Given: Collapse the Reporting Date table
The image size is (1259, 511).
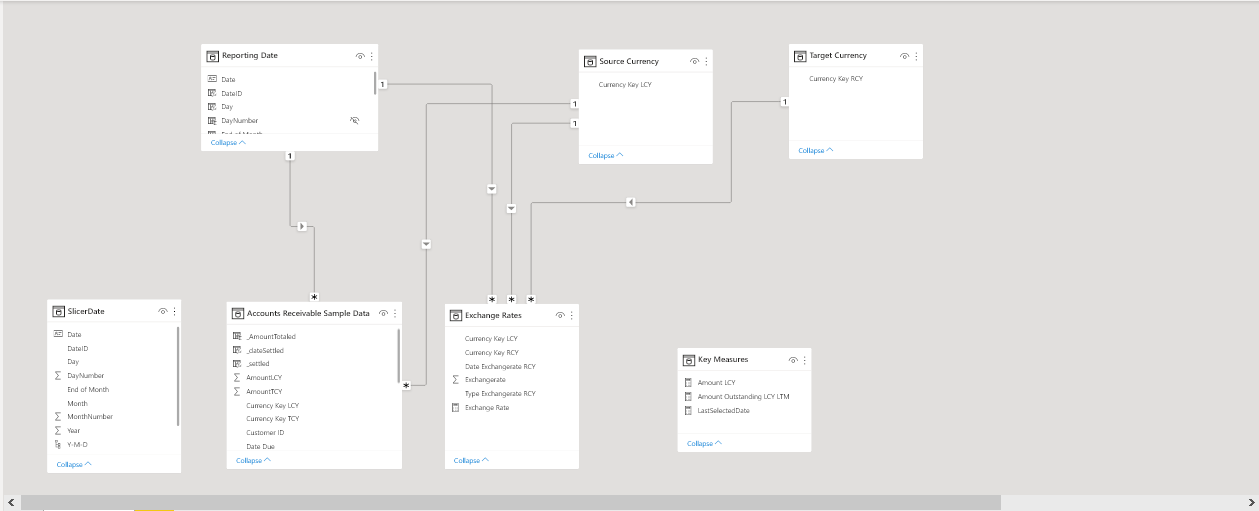Looking at the screenshot, I should click(x=229, y=142).
